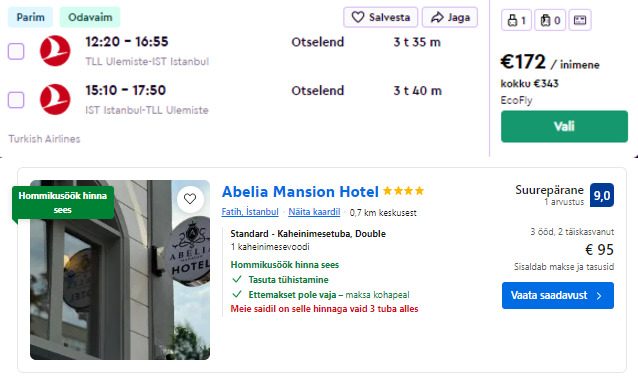Click the chevron arrow on Vaata saadavust

pos(599,296)
